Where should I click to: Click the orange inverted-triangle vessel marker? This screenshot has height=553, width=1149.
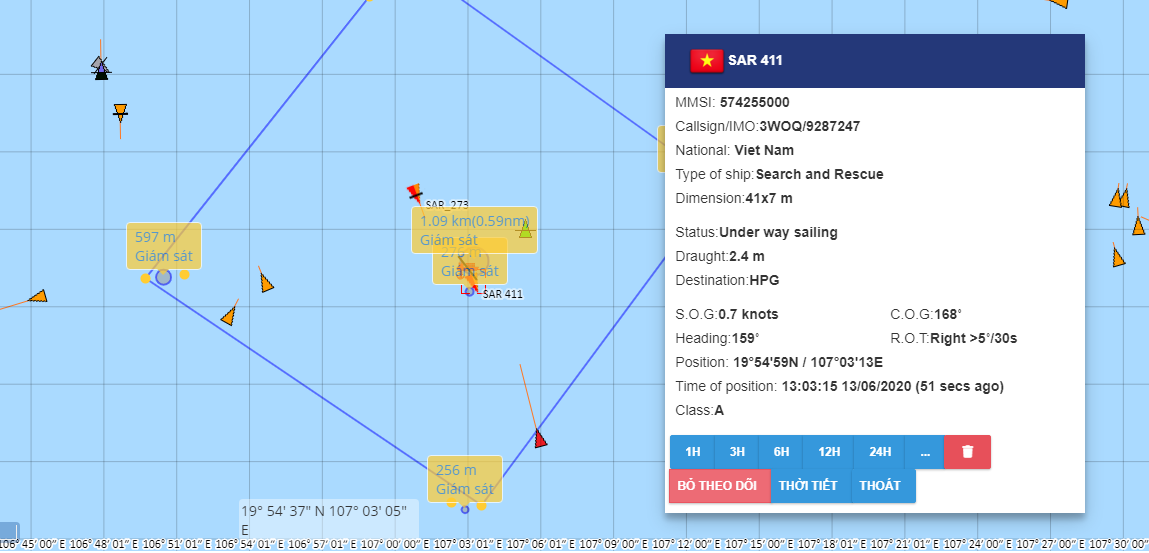tap(120, 111)
